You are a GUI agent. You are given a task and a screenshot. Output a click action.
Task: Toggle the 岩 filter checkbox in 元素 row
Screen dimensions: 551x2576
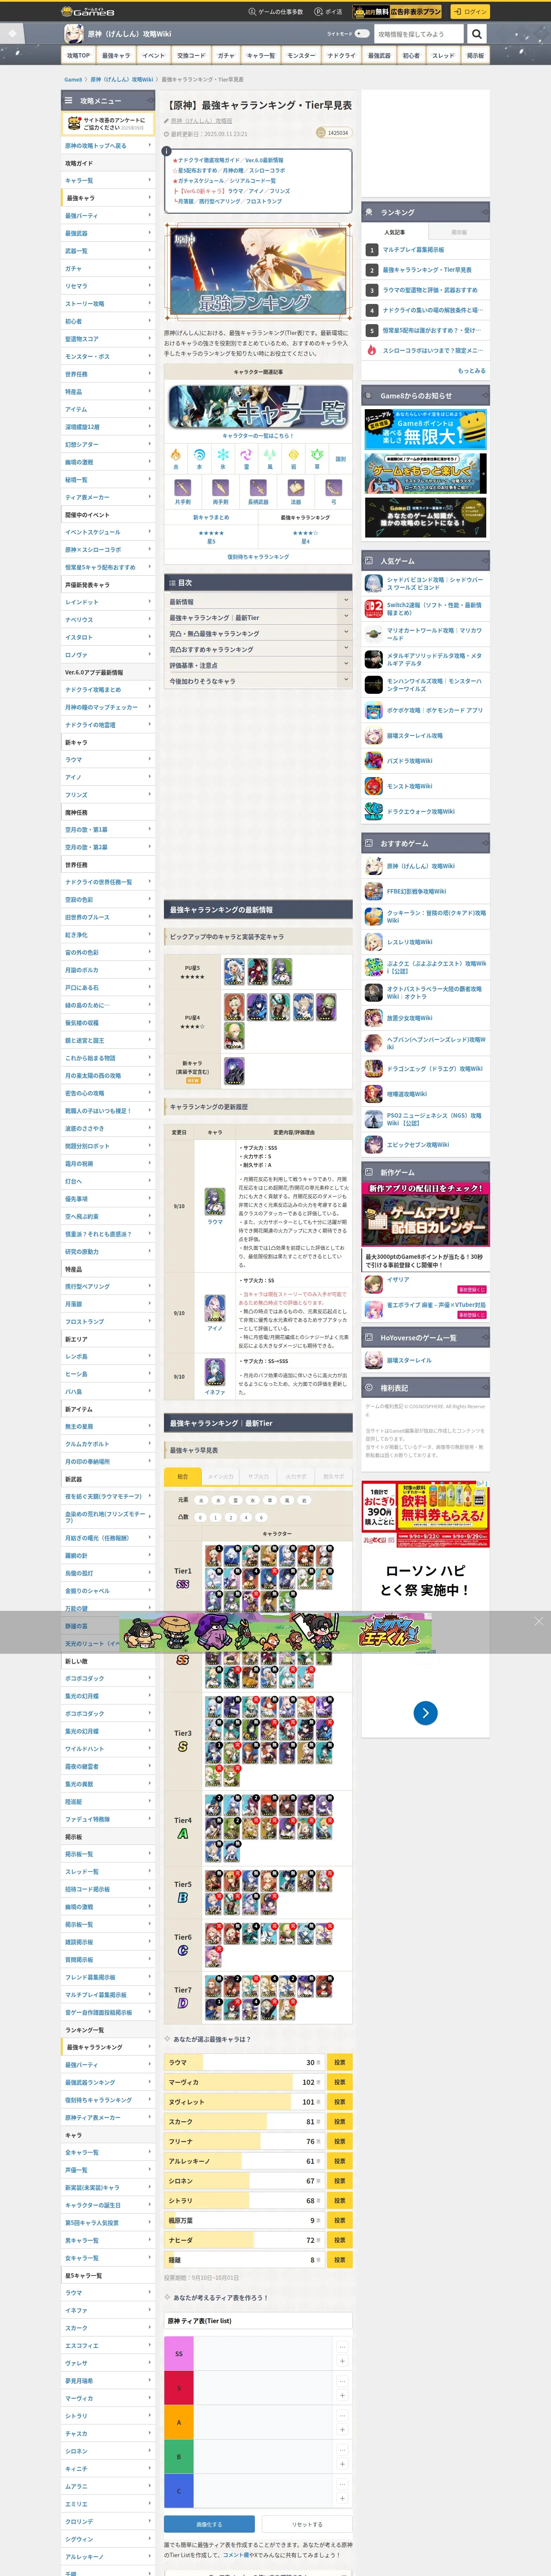click(x=304, y=1500)
